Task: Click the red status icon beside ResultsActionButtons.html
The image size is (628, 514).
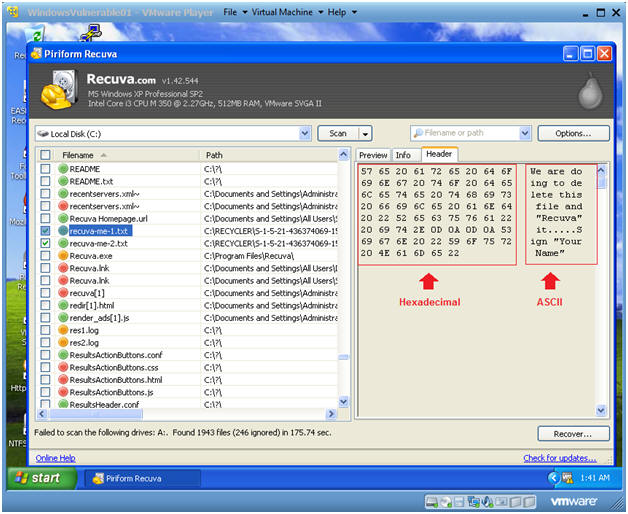Action: pyautogui.click(x=63, y=380)
